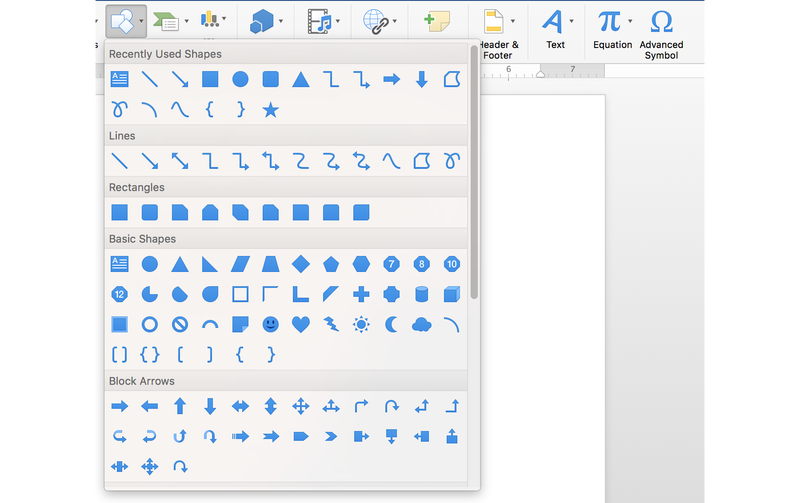Image resolution: width=800 pixels, height=503 pixels.
Task: Select the scribble tool in Lines section
Action: click(x=452, y=161)
